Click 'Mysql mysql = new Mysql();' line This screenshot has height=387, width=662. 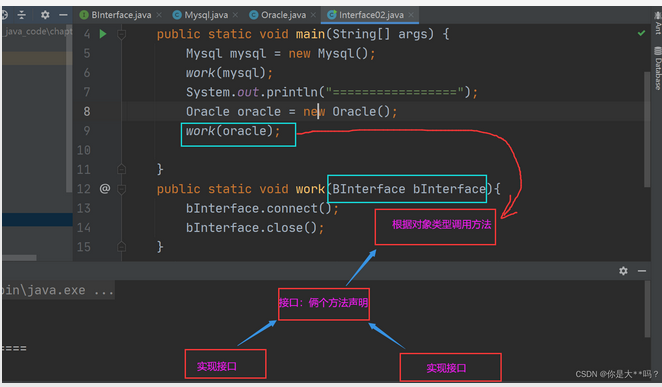pyautogui.click(x=281, y=54)
